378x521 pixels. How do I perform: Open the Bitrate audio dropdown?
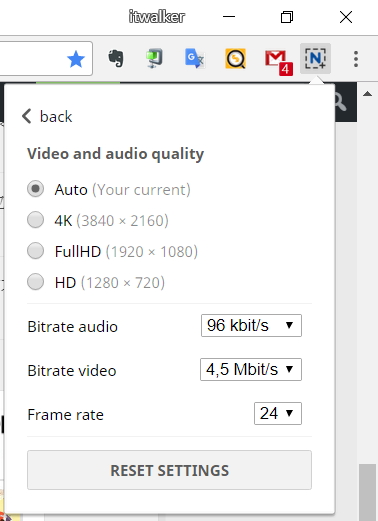pyautogui.click(x=251, y=325)
